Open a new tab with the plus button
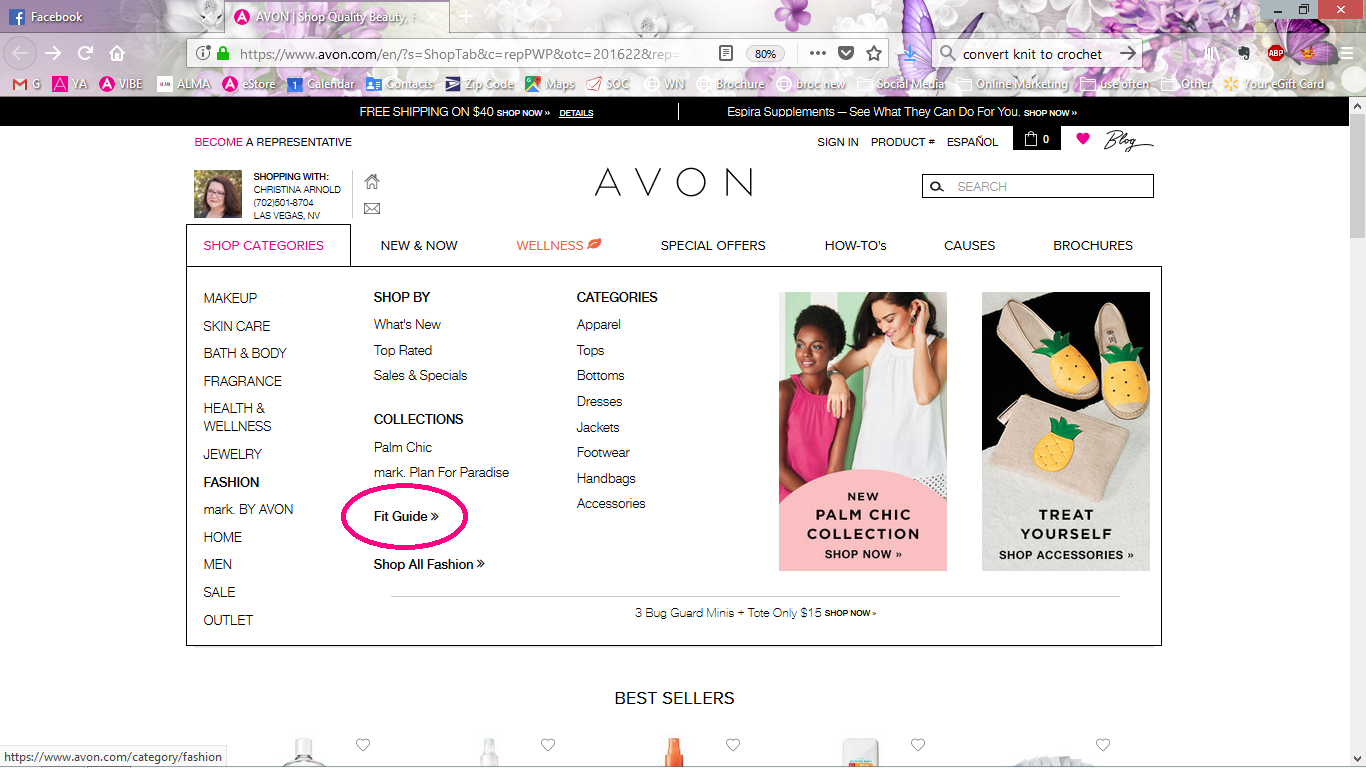Image resolution: width=1366 pixels, height=768 pixels. click(x=465, y=17)
